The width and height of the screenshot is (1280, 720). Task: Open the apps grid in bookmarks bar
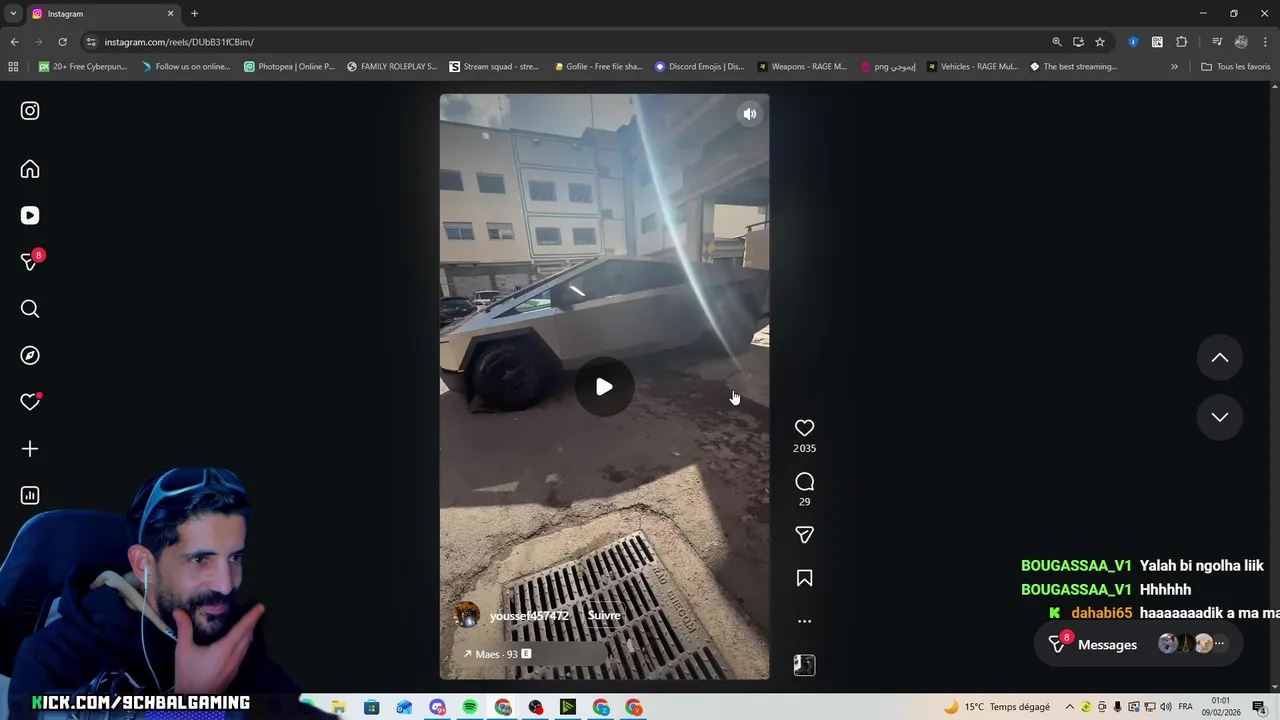pos(13,67)
